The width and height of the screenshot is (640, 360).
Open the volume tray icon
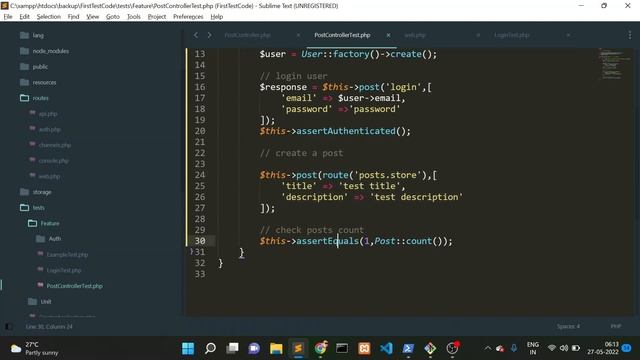pyautogui.click(x=564, y=348)
